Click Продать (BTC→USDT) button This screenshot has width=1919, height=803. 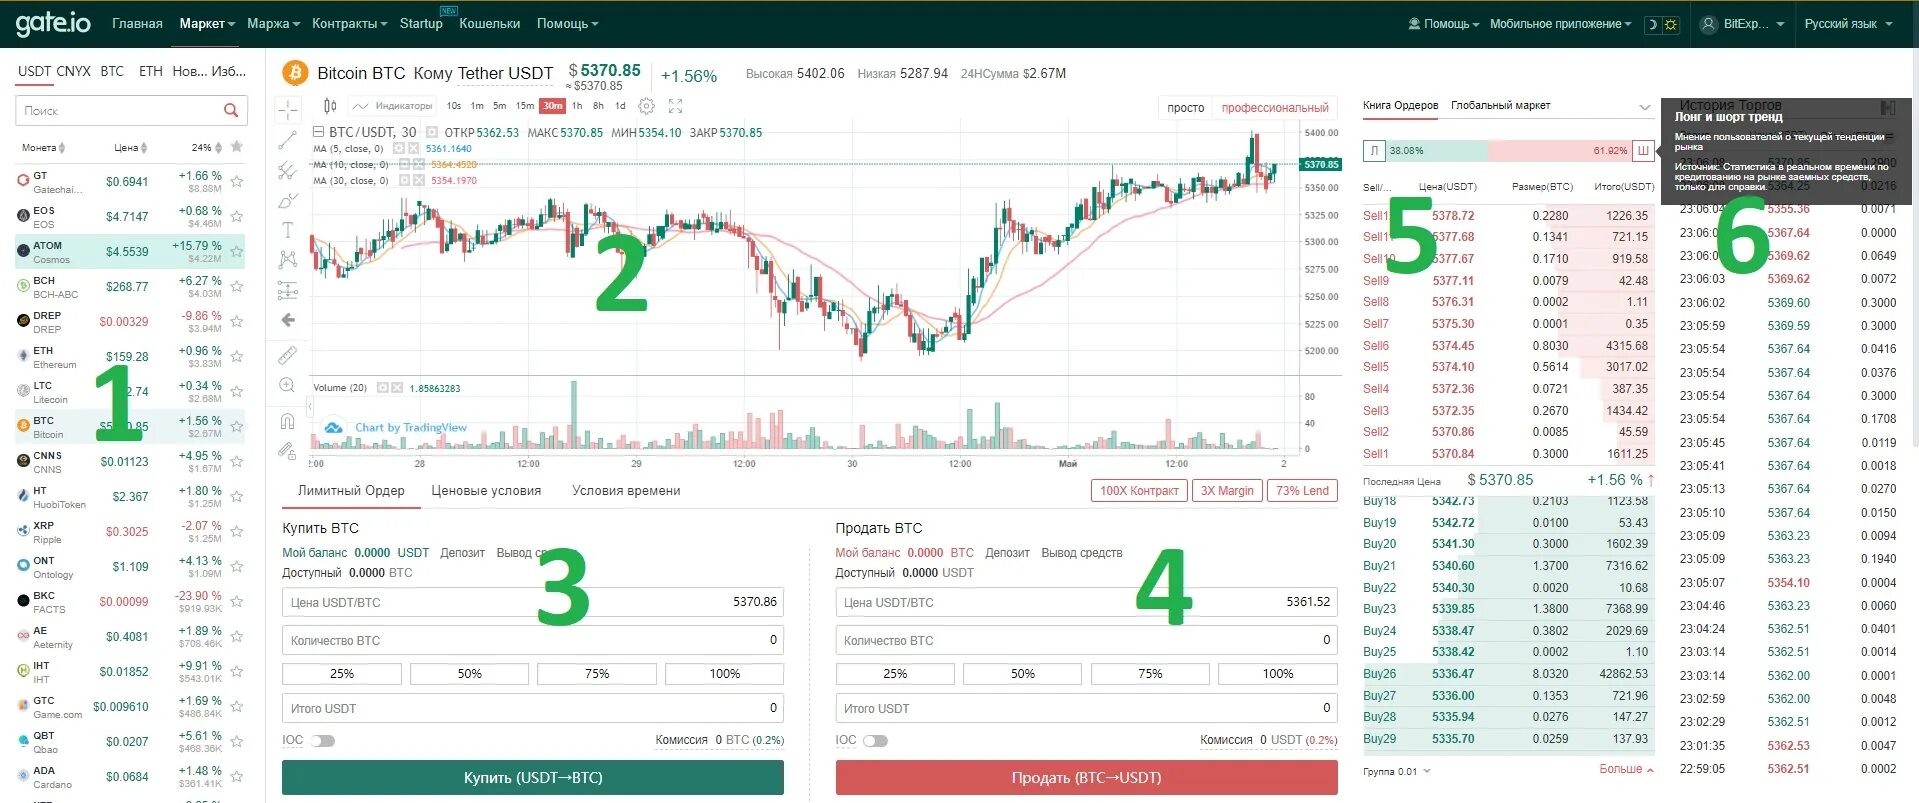[1086, 778]
